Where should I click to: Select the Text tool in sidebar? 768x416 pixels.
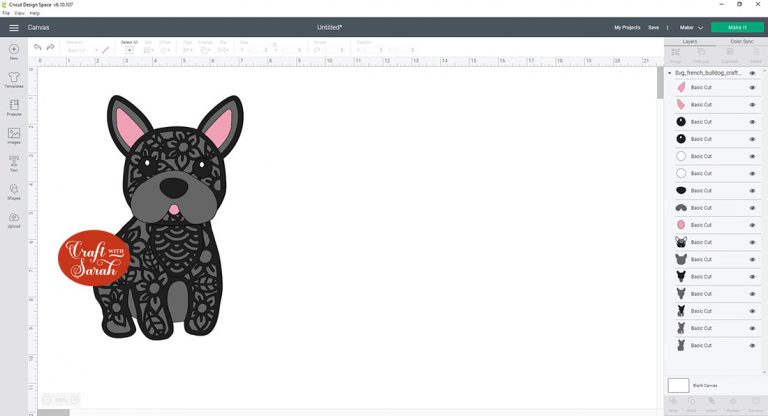[14, 164]
